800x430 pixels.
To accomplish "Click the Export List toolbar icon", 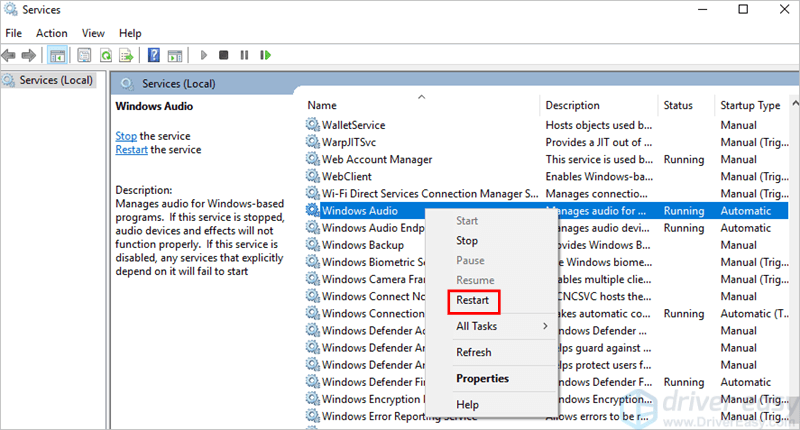I will click(126, 55).
